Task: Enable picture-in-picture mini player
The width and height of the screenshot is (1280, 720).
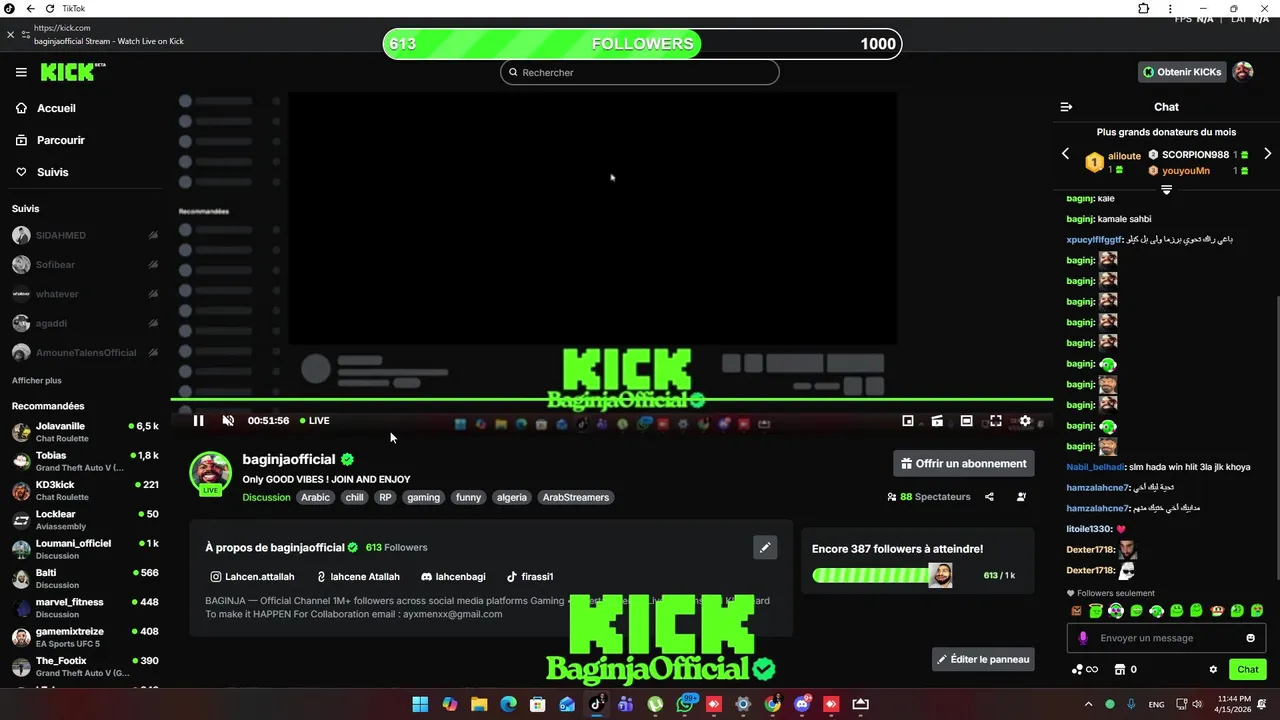Action: pos(908,421)
